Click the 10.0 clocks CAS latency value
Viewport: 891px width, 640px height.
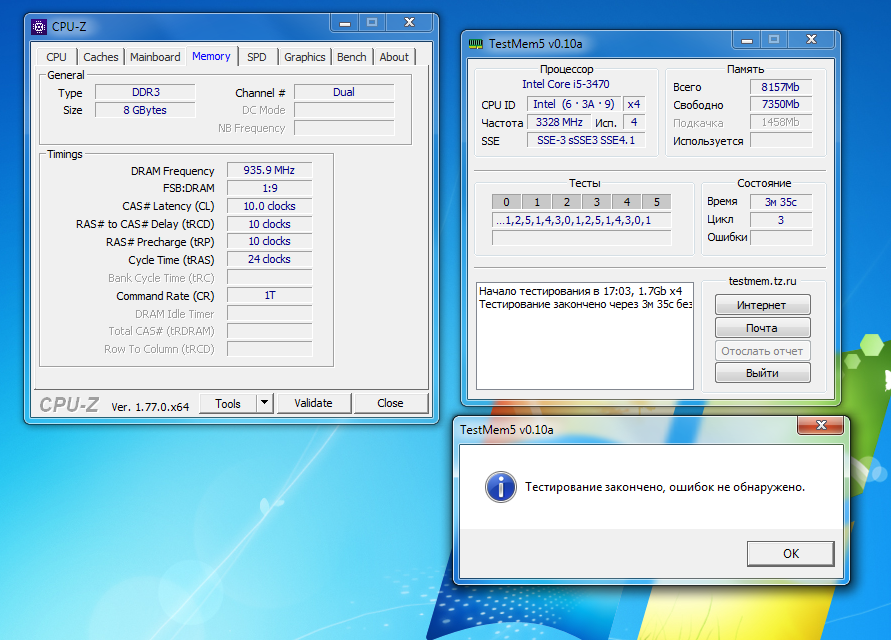pos(269,206)
